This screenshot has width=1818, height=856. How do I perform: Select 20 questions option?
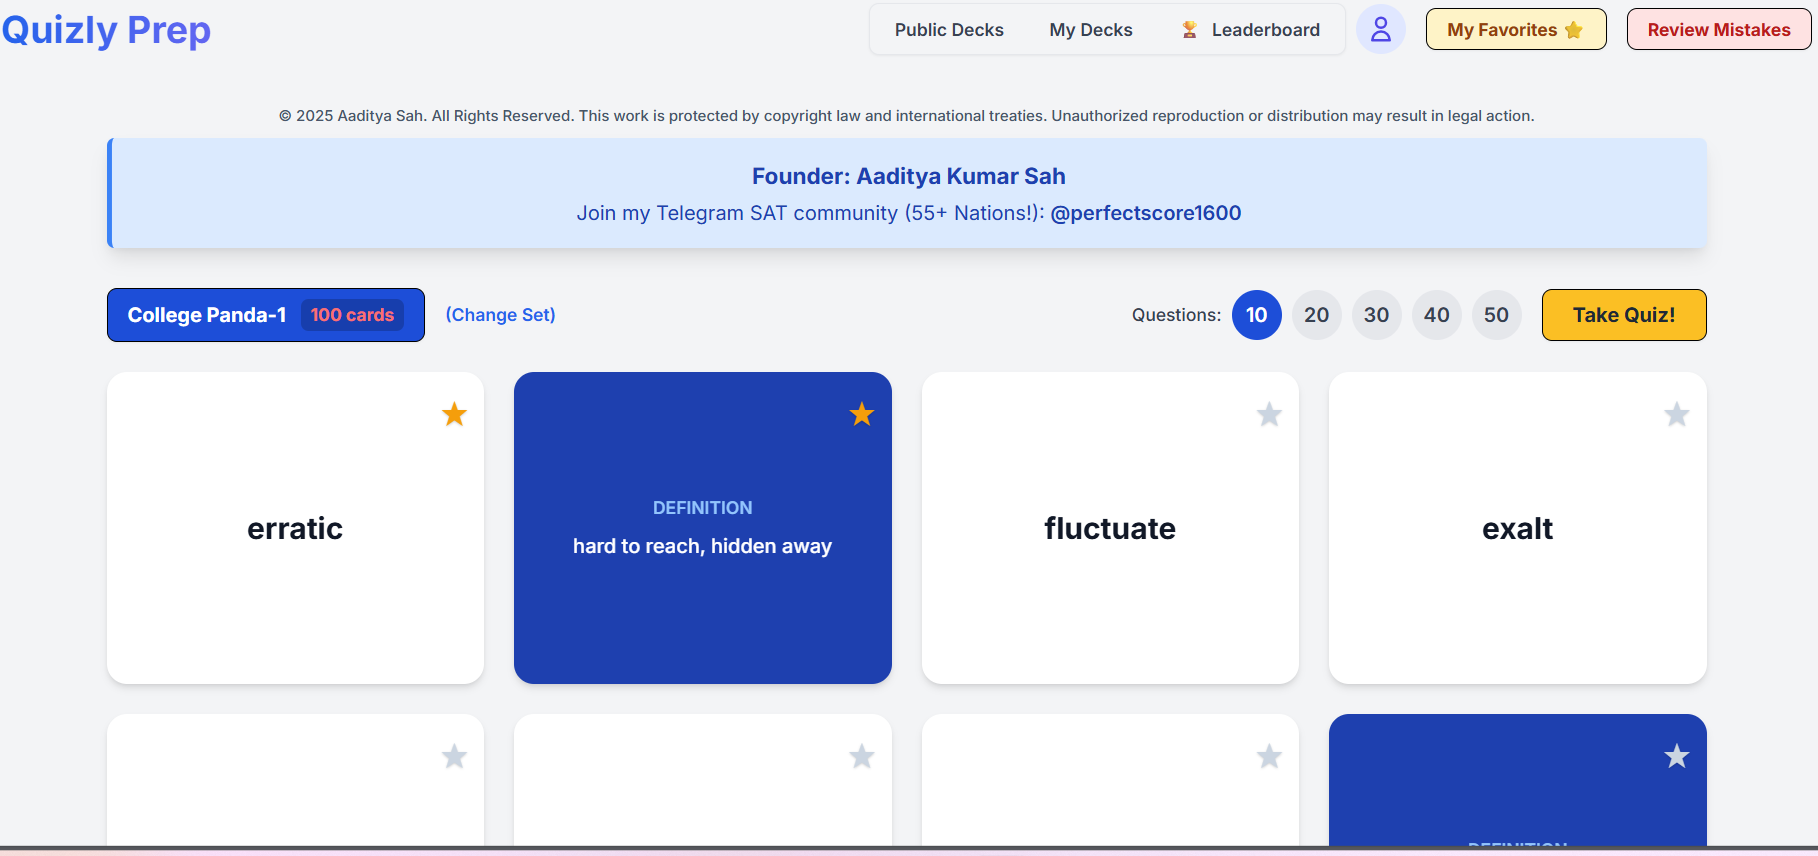tap(1316, 315)
